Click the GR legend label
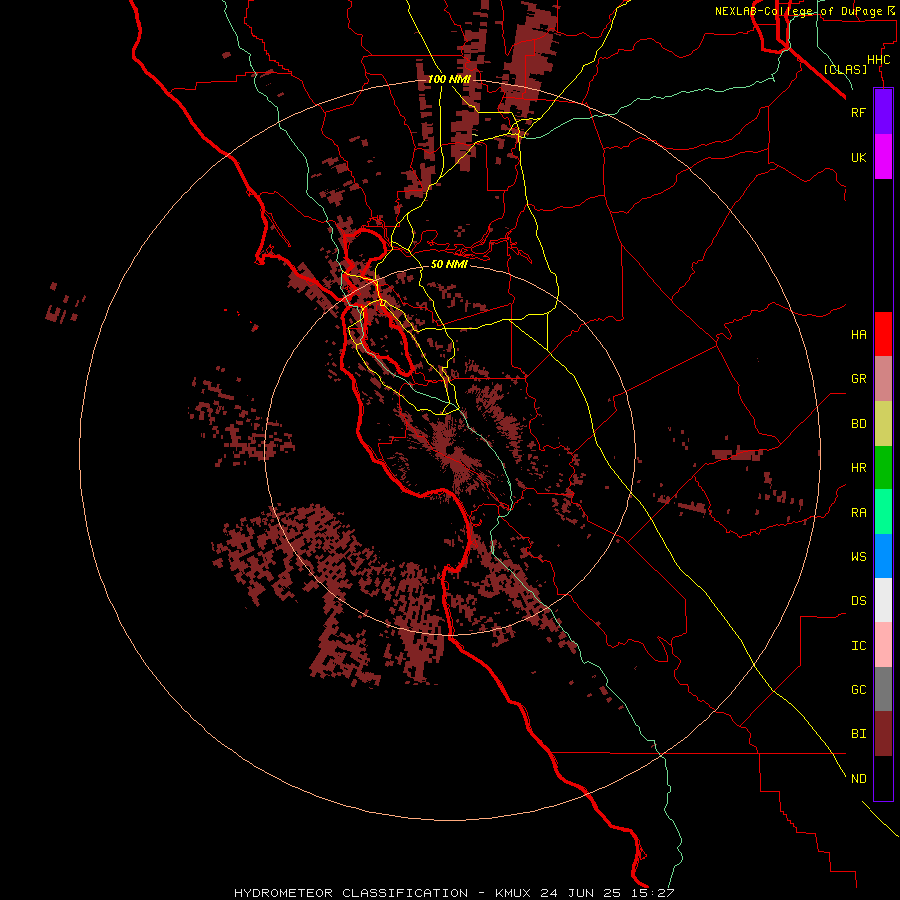Image resolution: width=900 pixels, height=900 pixels. [x=858, y=379]
